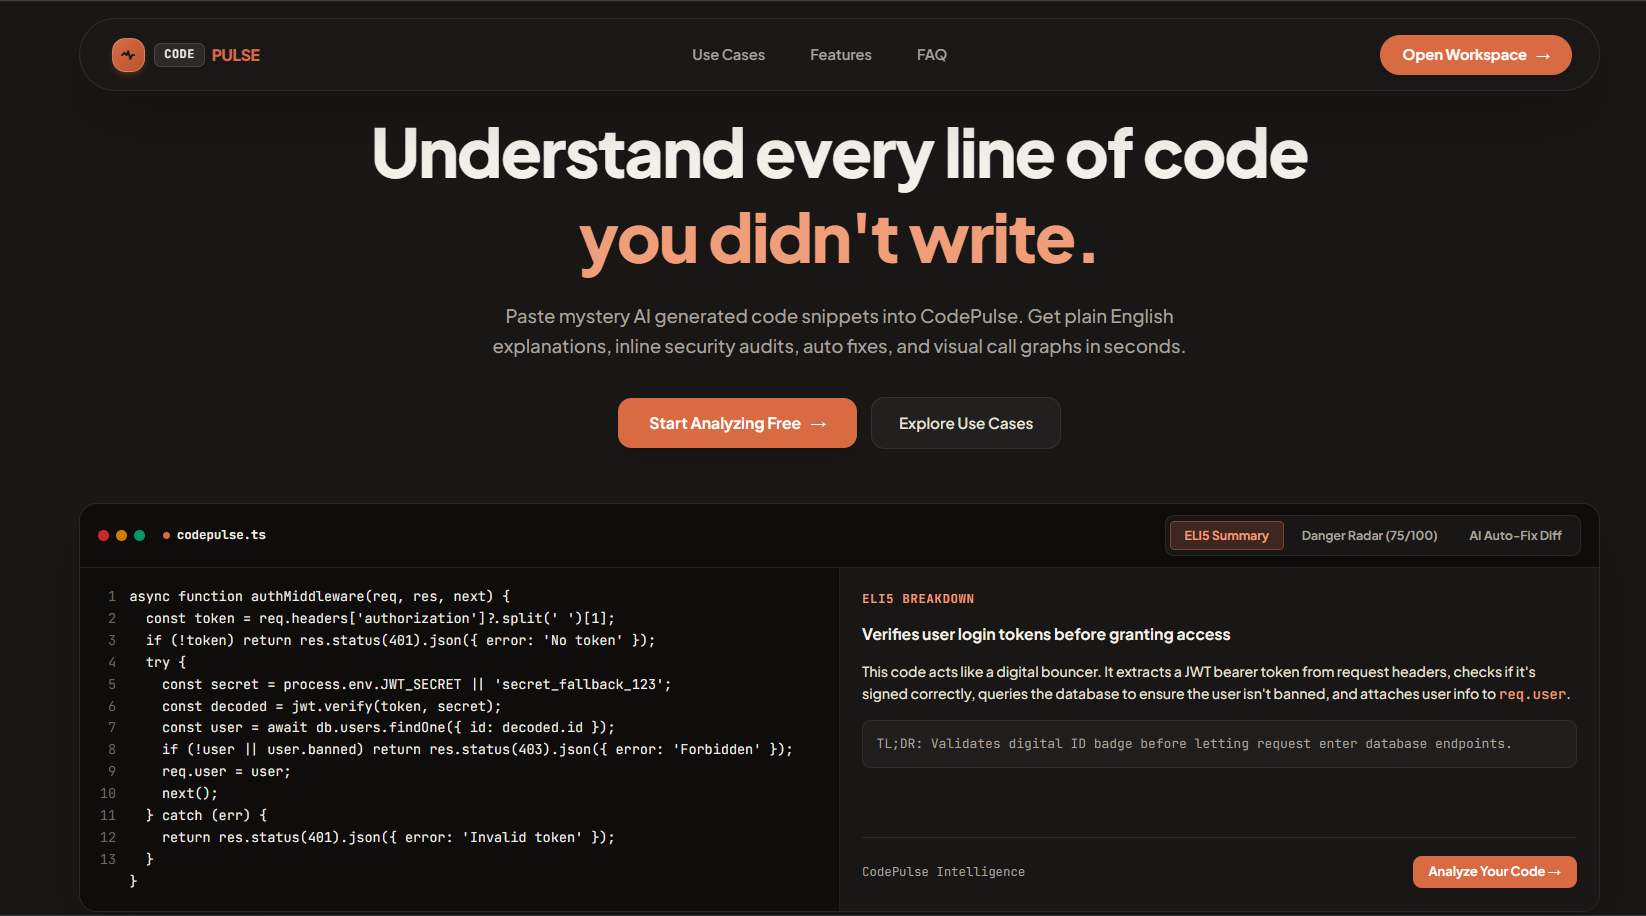Click the Explore Use Cases button

pos(966,423)
